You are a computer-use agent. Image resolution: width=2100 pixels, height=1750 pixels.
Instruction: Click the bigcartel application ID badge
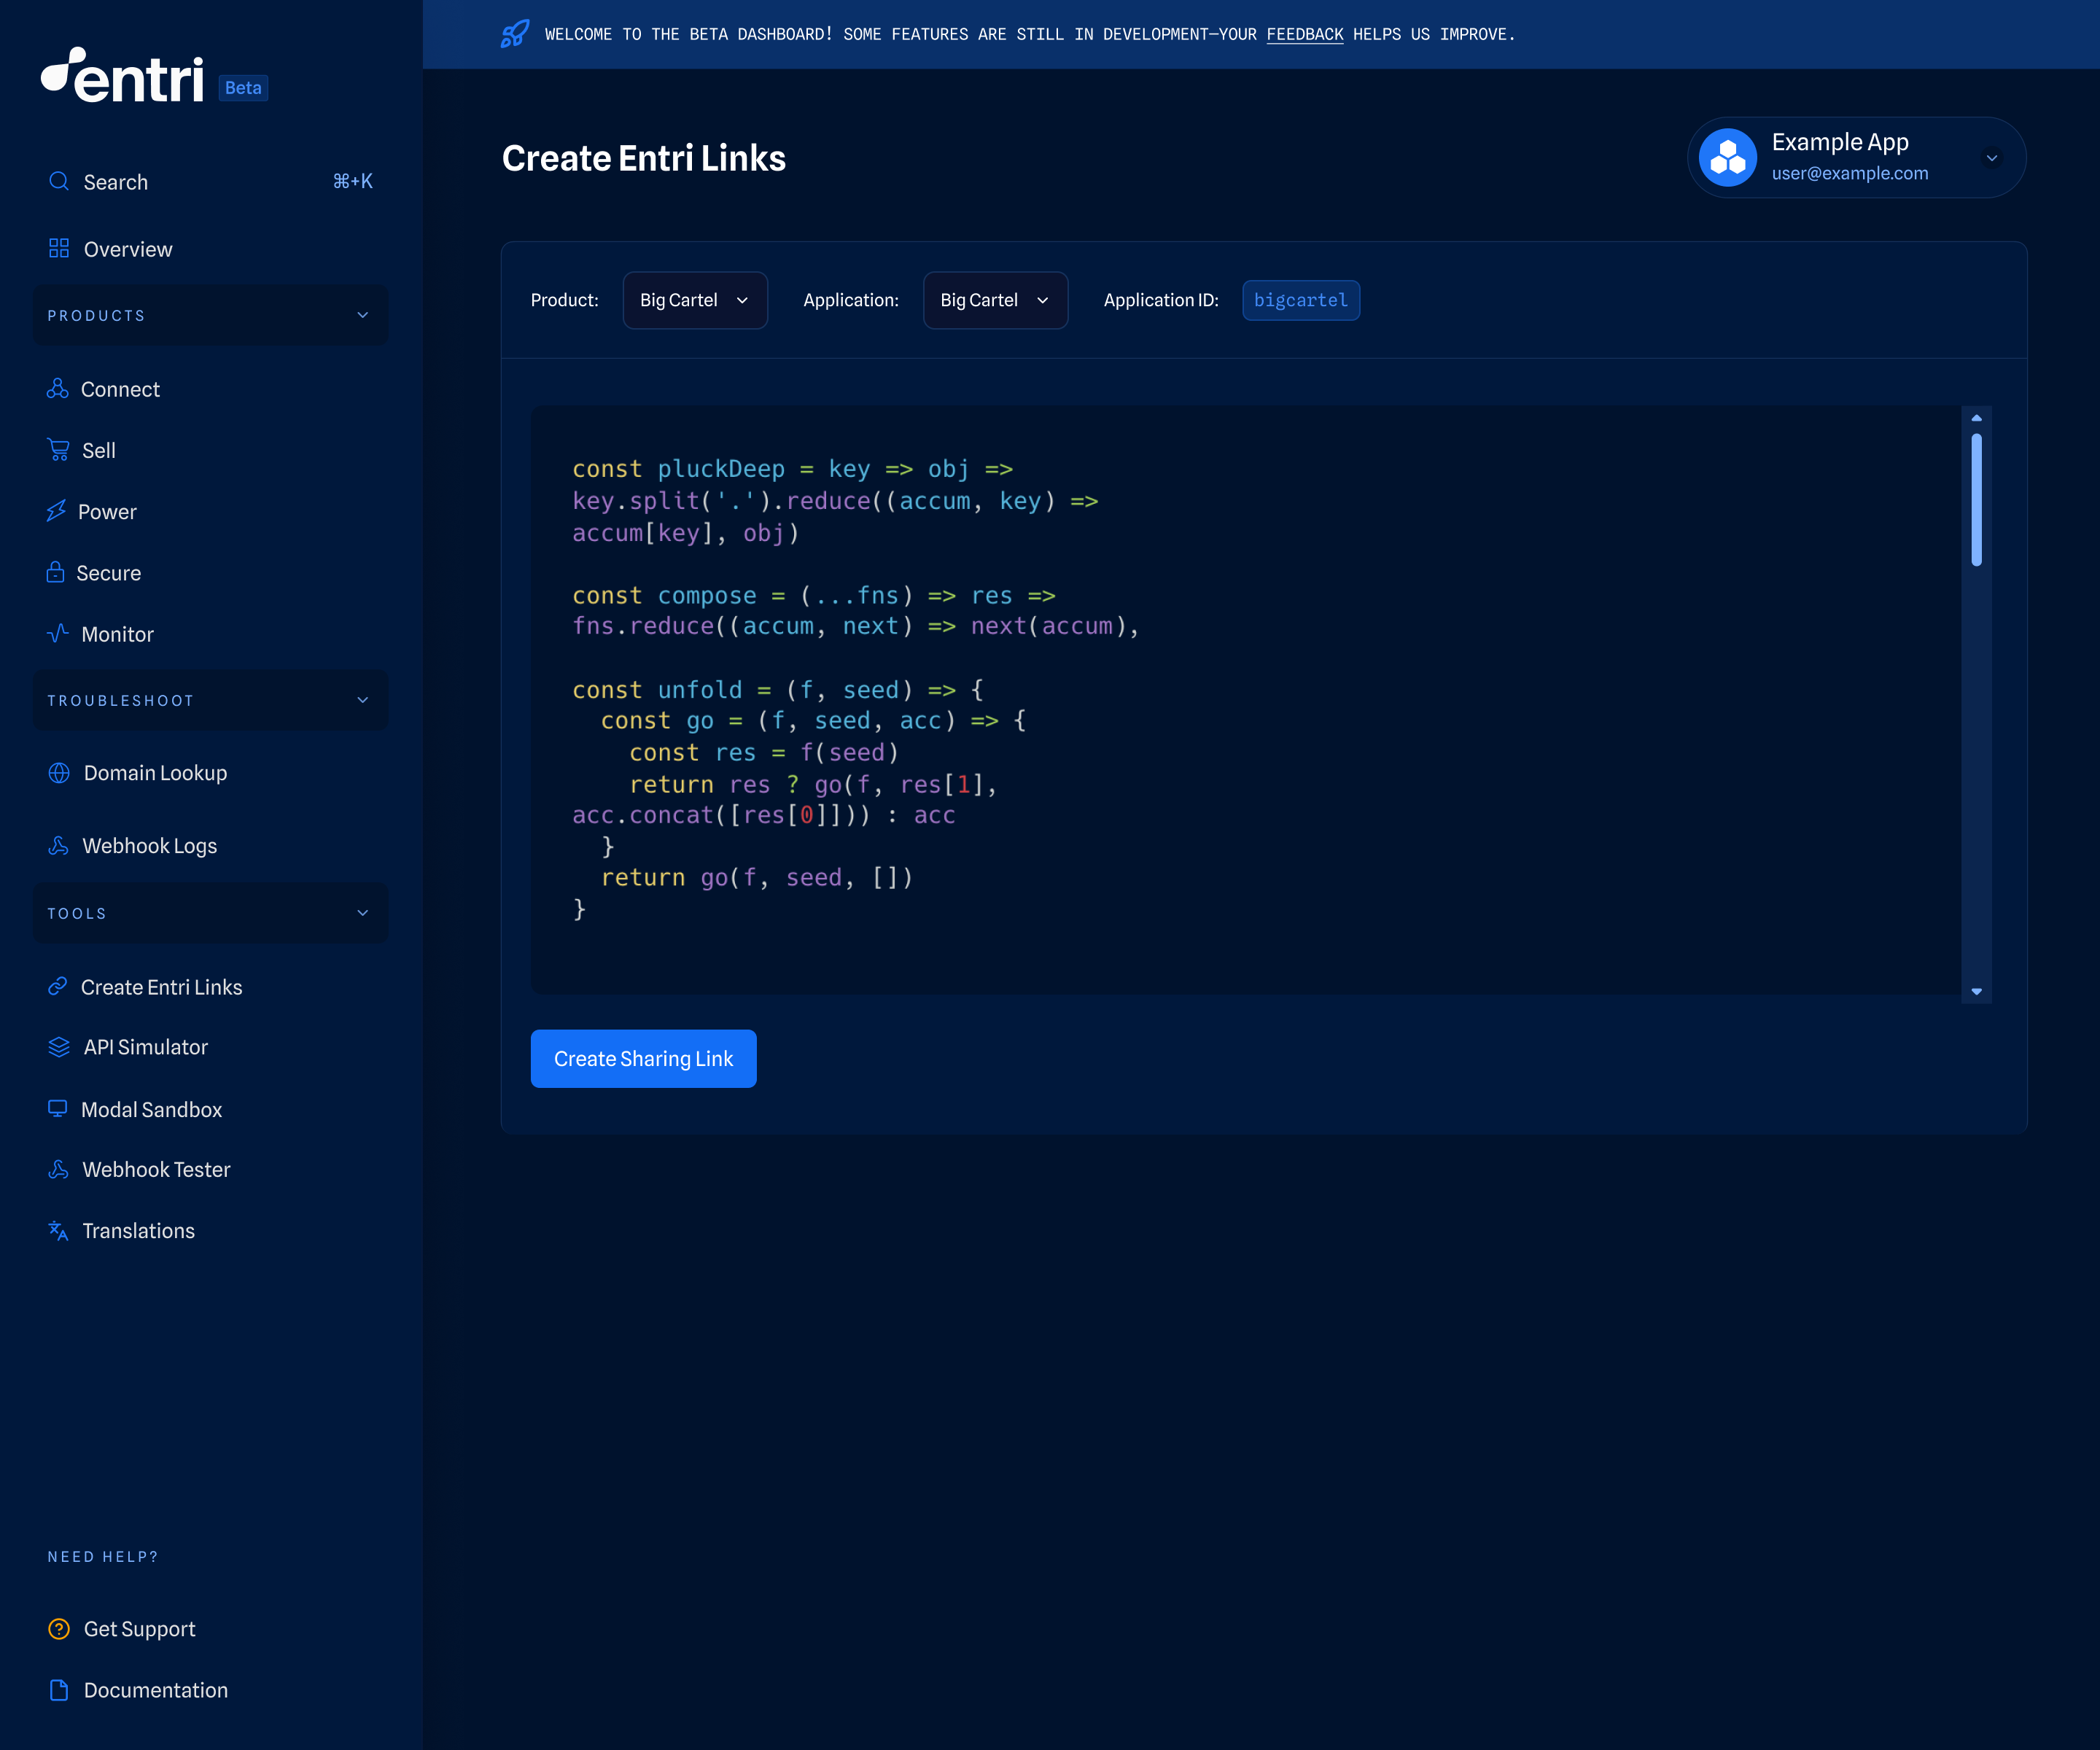pyautogui.click(x=1300, y=300)
